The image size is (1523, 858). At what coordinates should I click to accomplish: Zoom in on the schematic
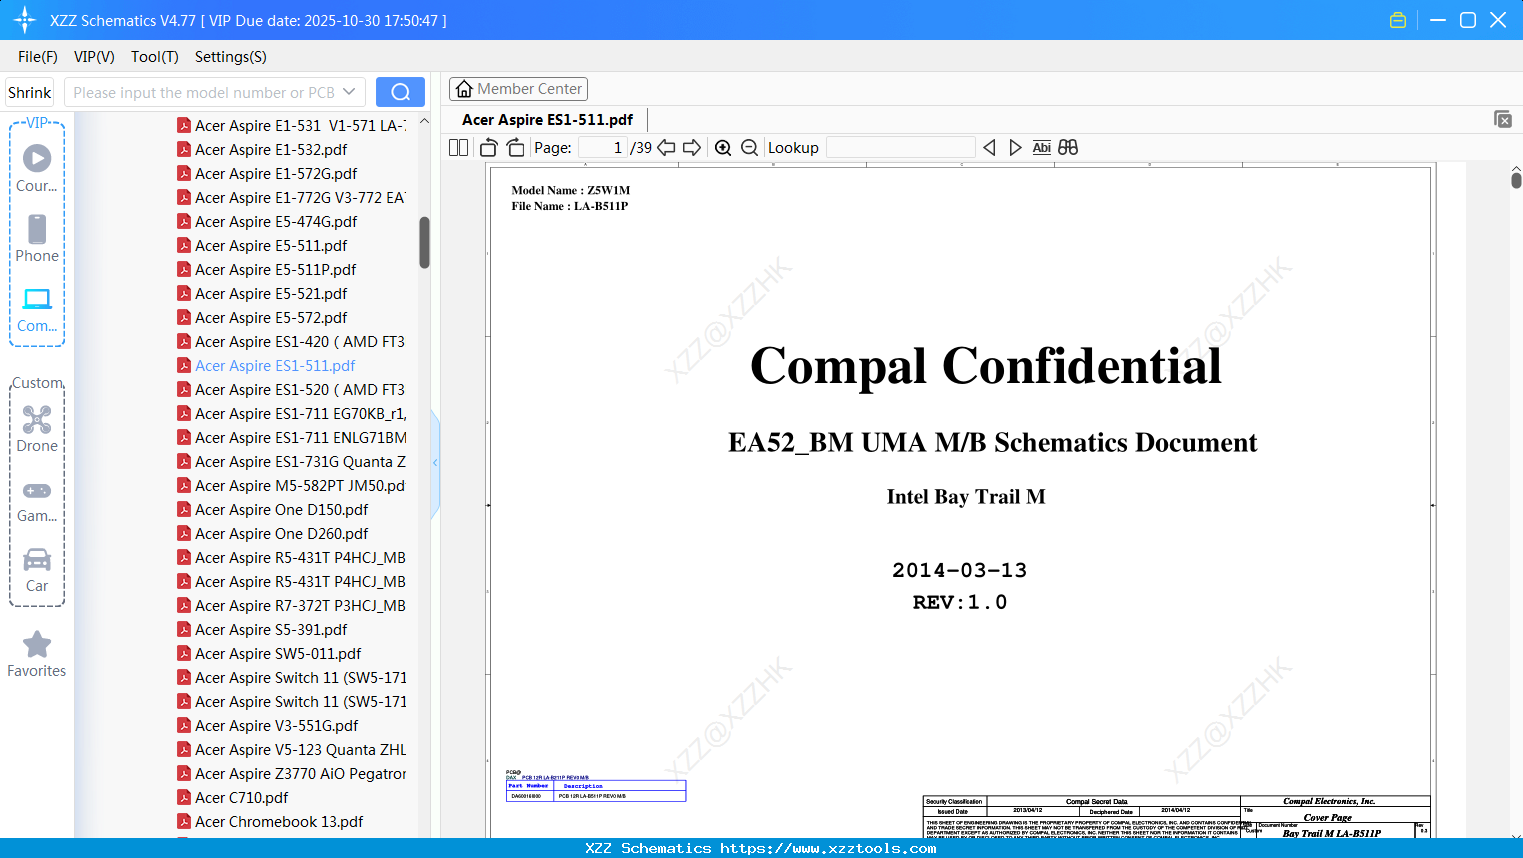pyautogui.click(x=723, y=148)
